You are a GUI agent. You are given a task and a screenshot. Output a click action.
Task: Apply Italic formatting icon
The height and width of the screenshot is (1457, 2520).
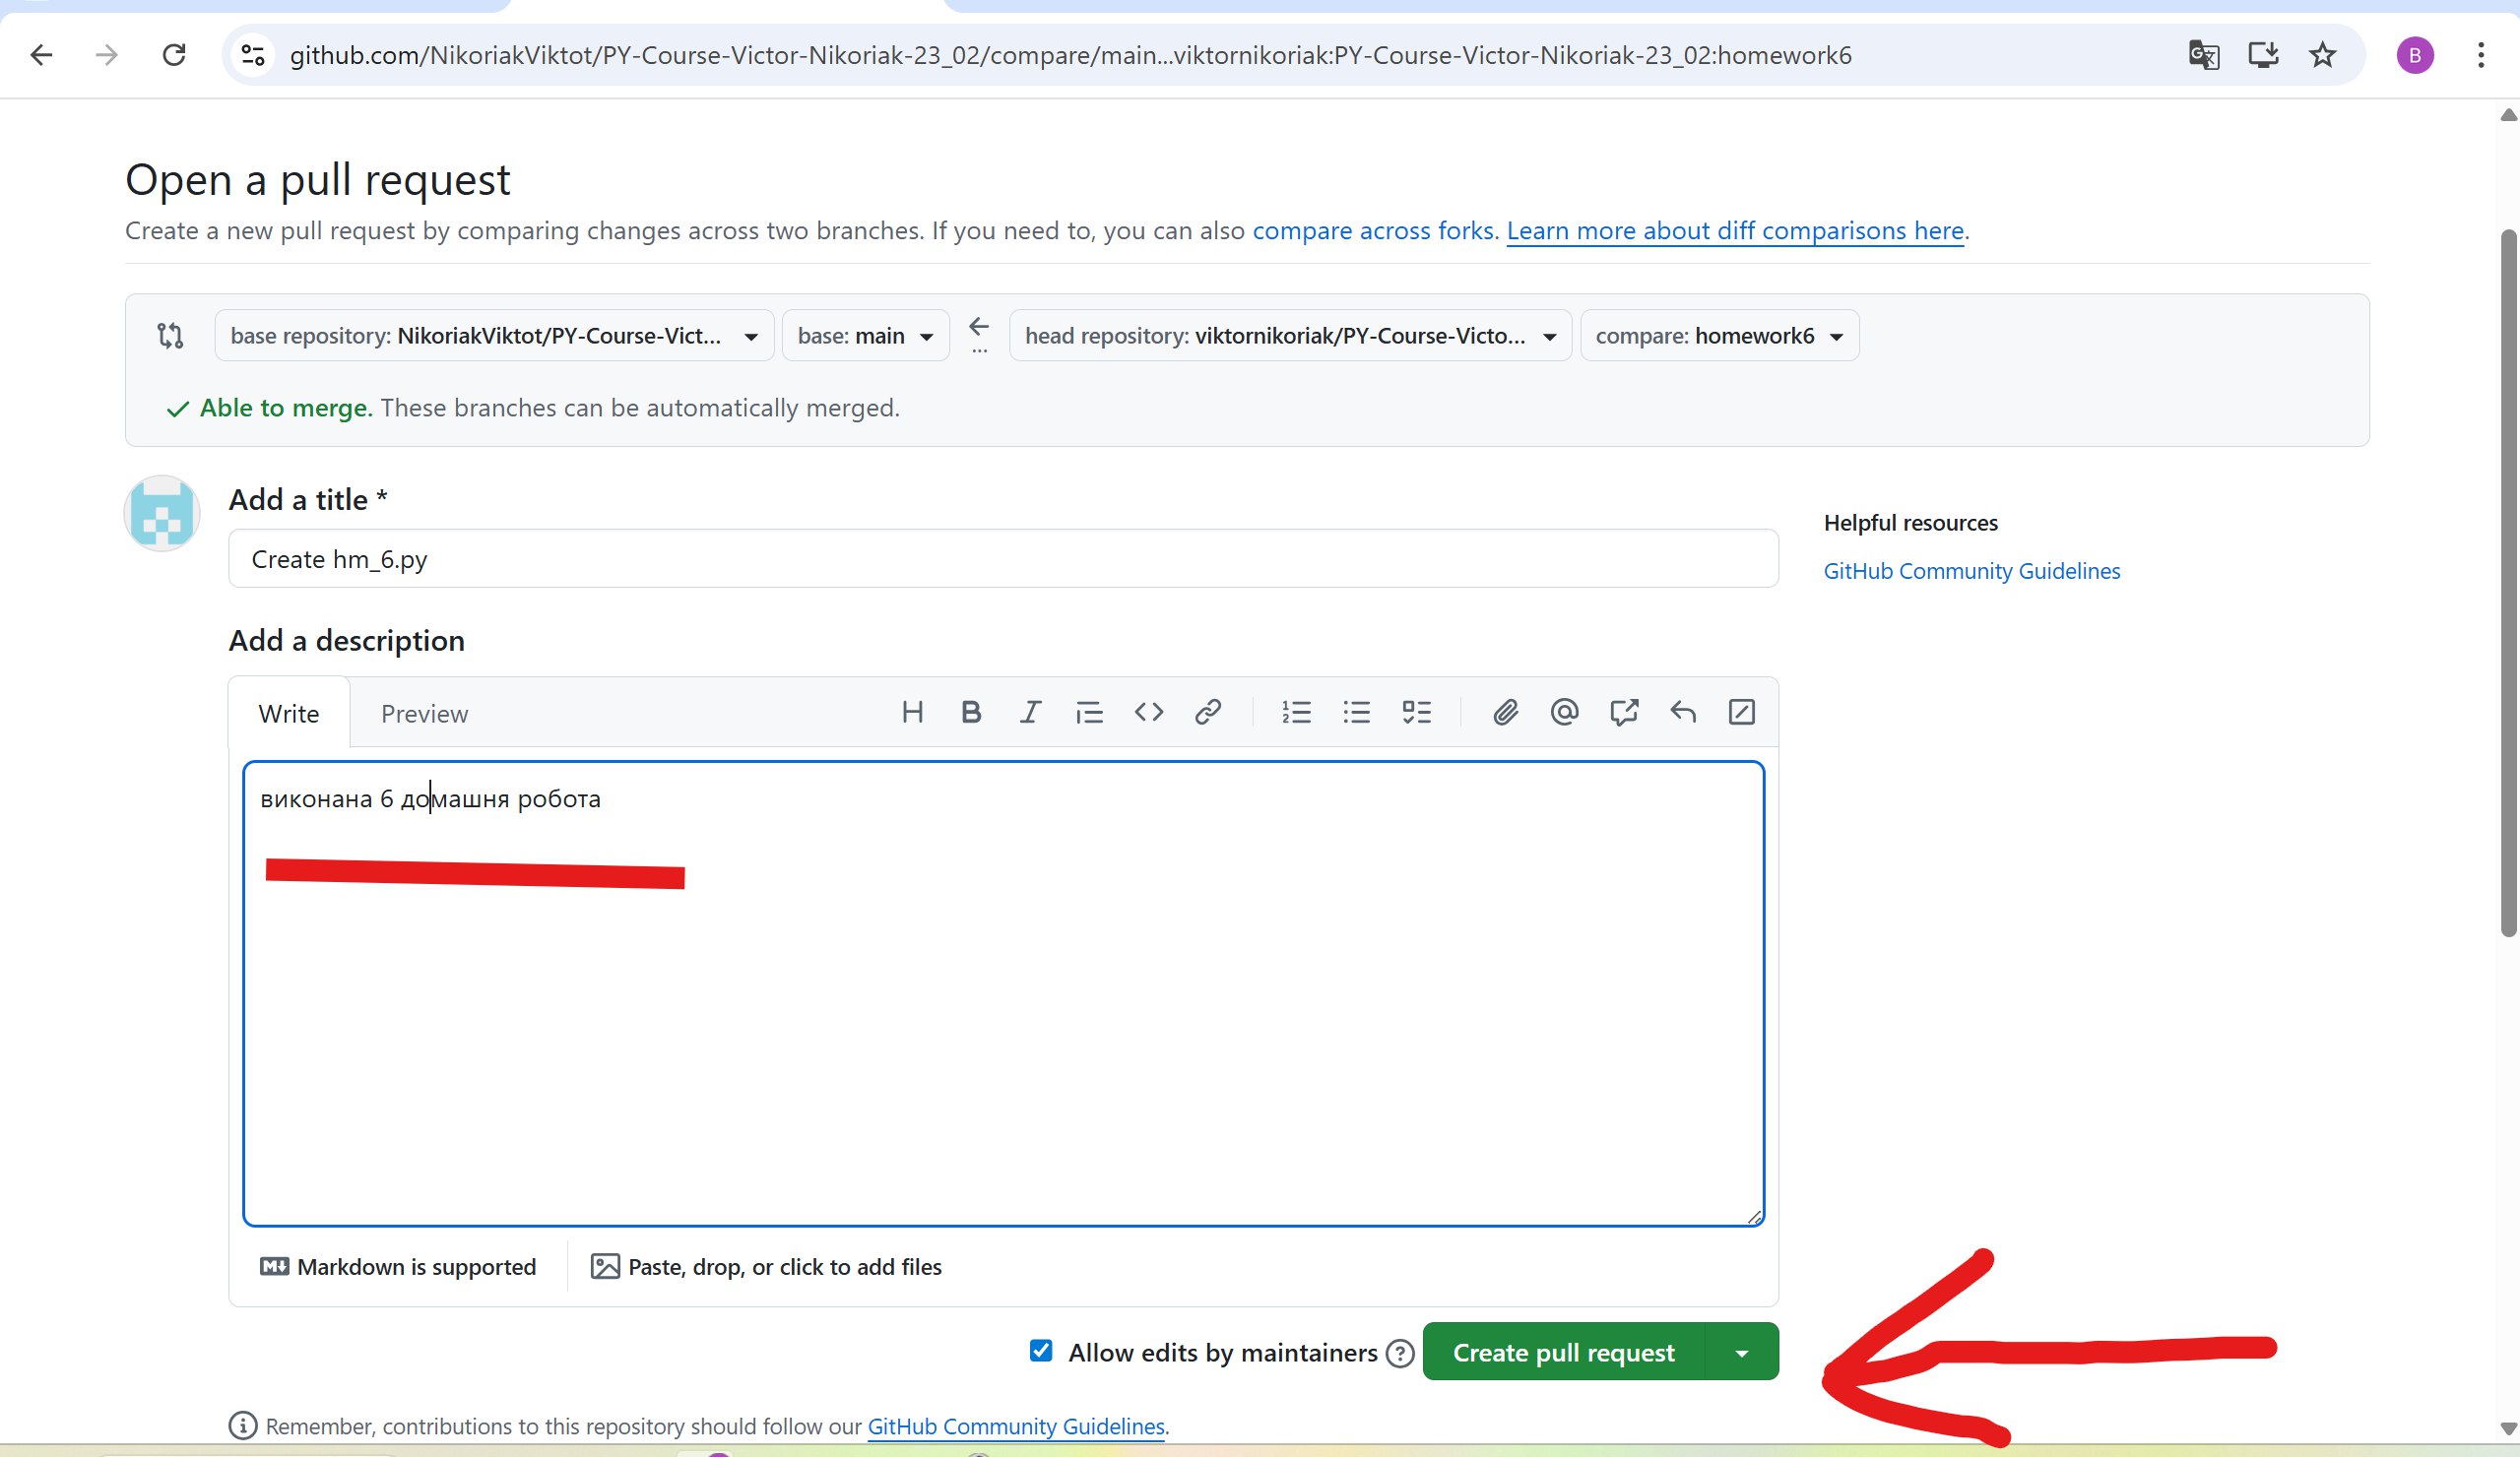click(1030, 712)
